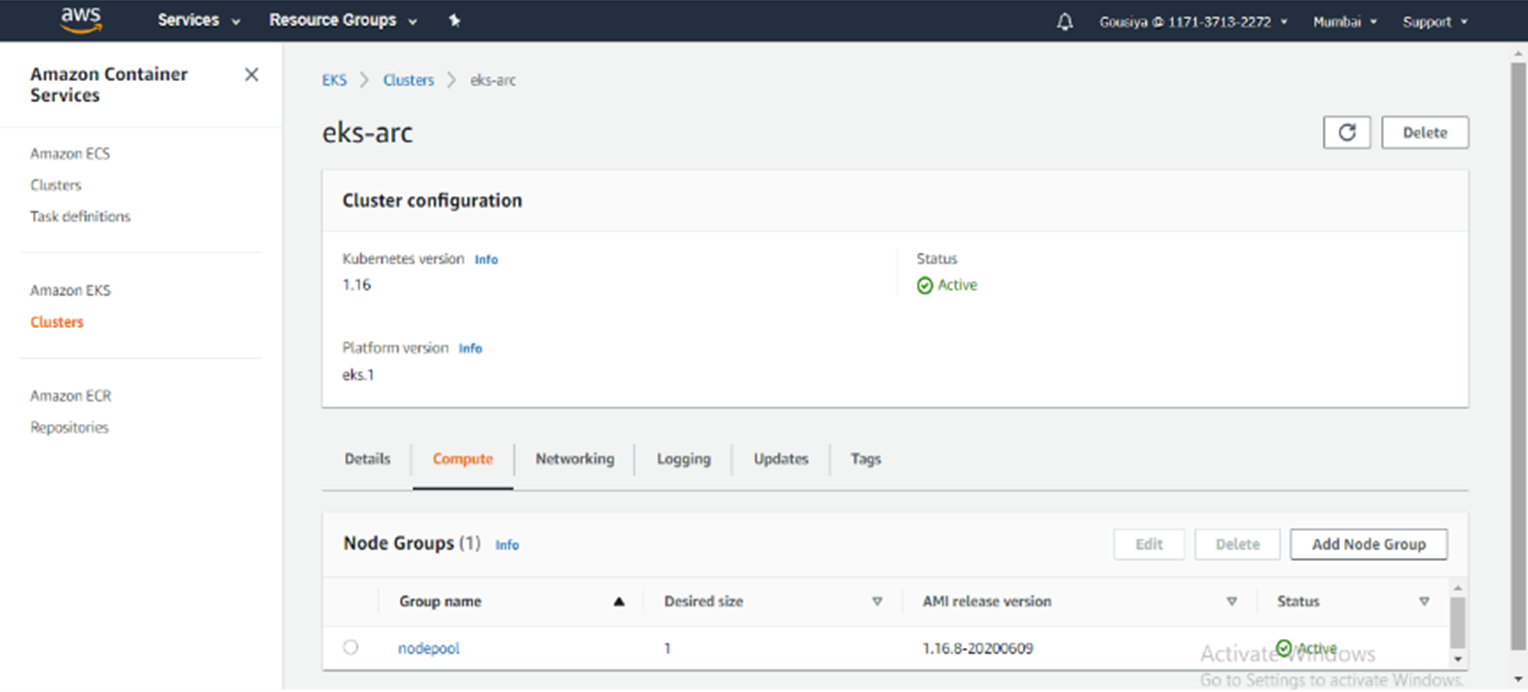Click the pin shortcut icon in navbar

pyautogui.click(x=454, y=21)
